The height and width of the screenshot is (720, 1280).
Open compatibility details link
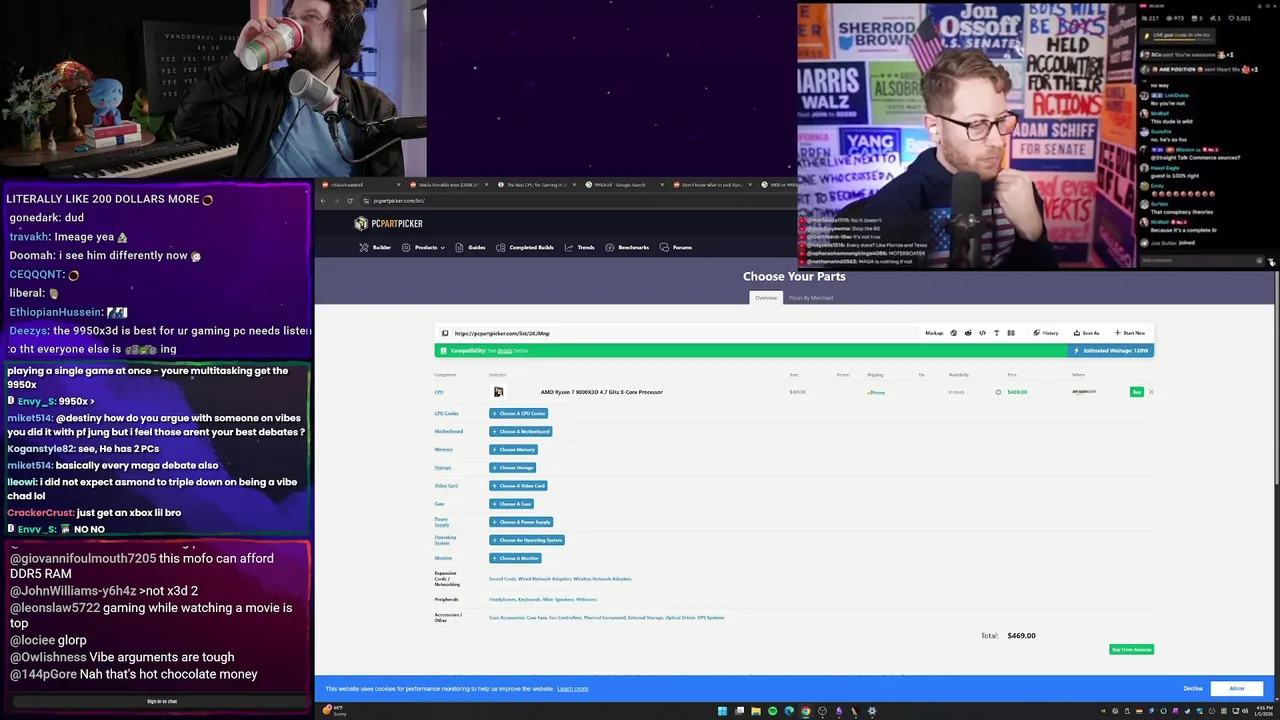tap(505, 351)
